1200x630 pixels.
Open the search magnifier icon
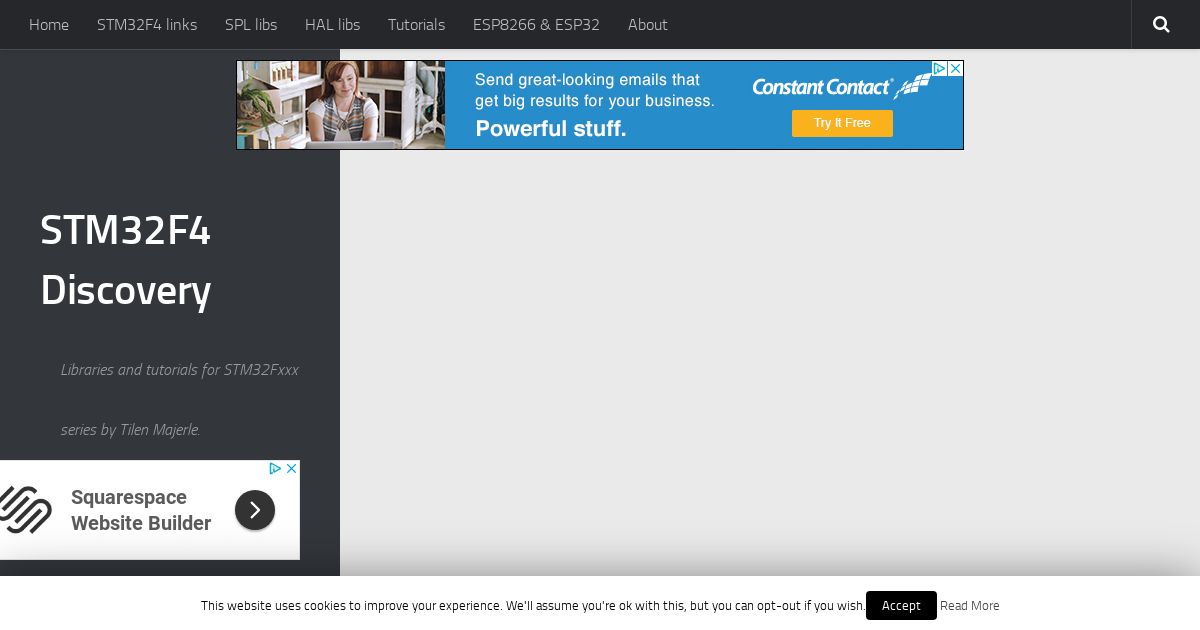tap(1161, 24)
